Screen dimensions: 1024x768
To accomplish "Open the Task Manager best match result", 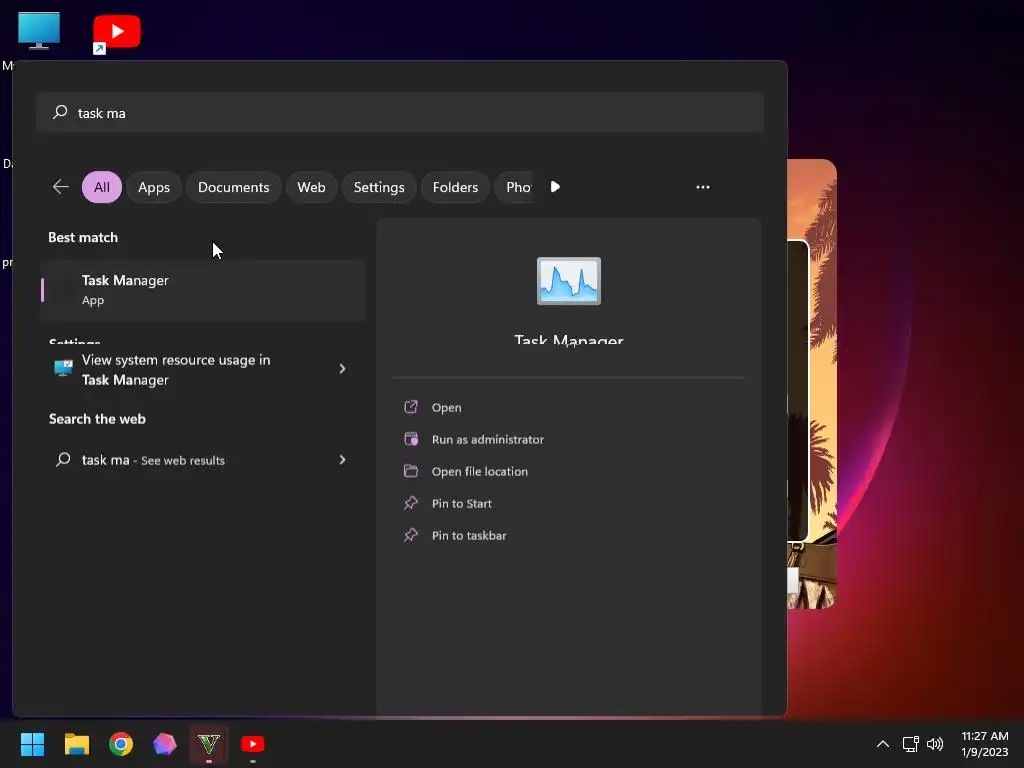I will [x=202, y=290].
